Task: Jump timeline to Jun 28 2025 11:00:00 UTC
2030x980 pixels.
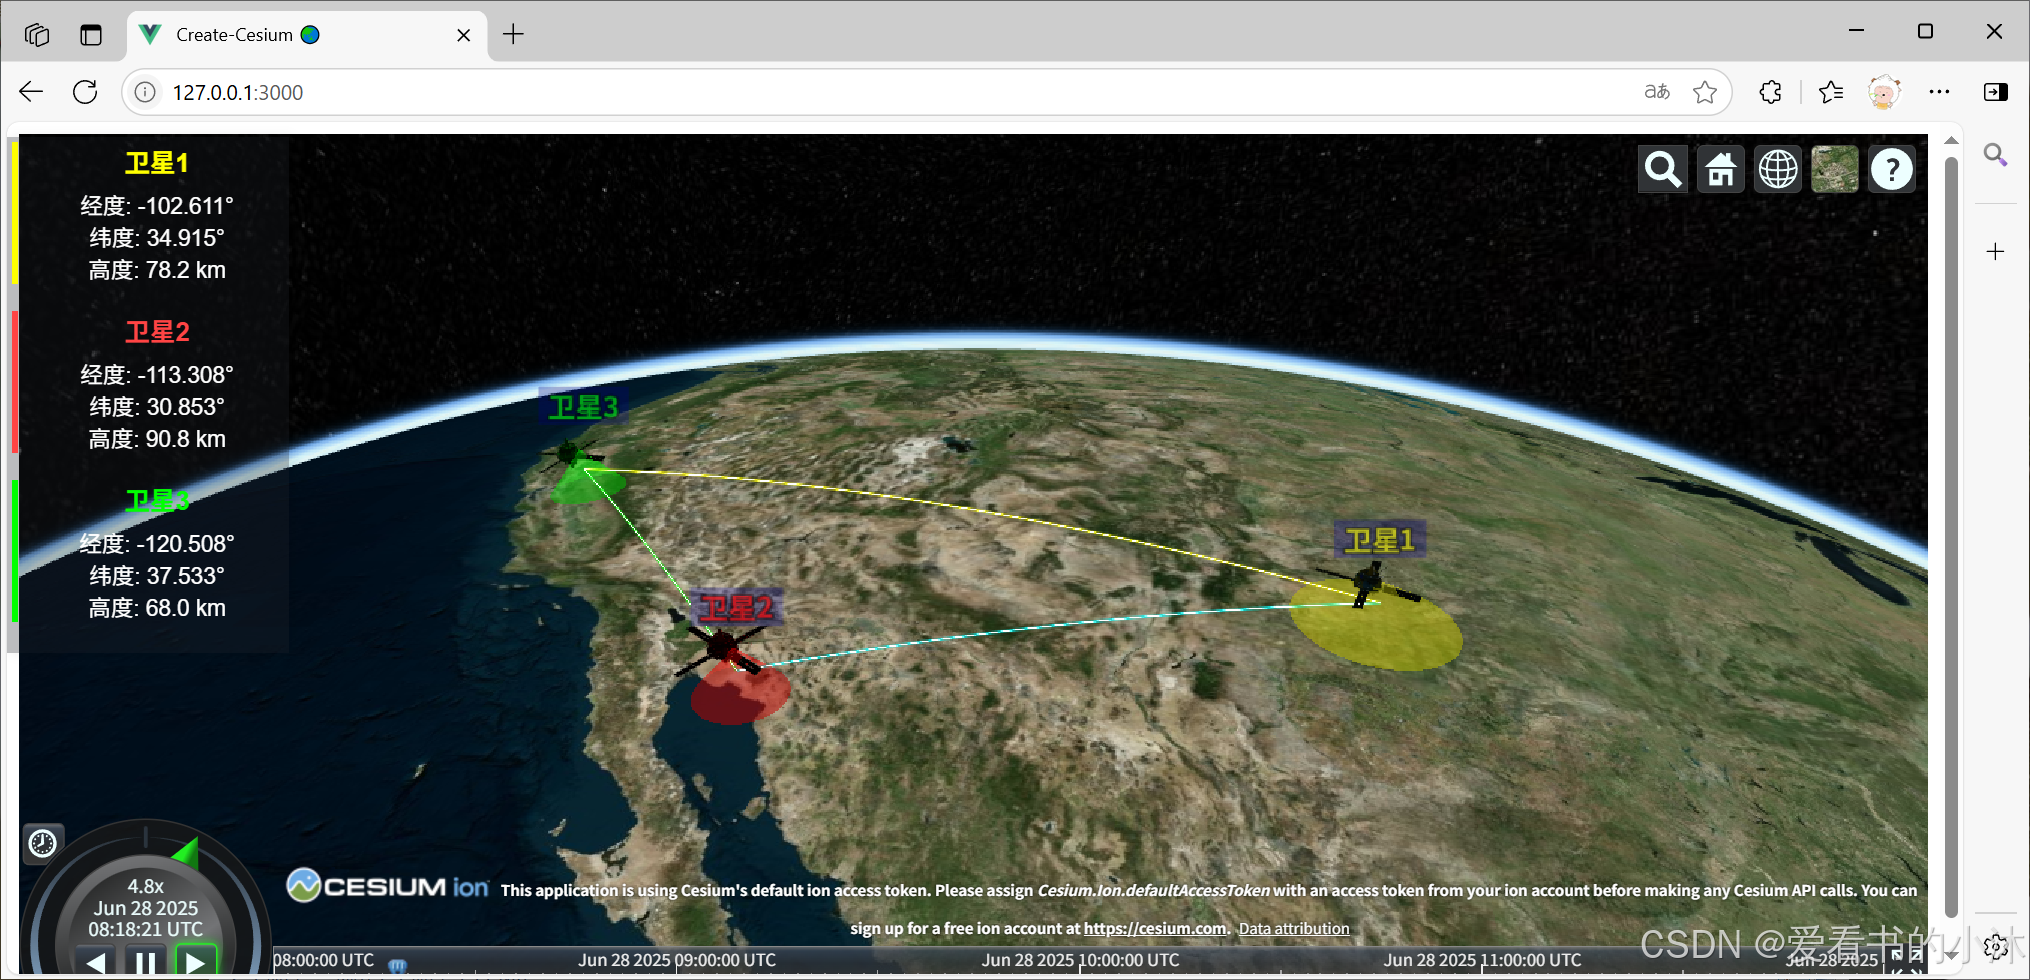Action: (x=1483, y=960)
